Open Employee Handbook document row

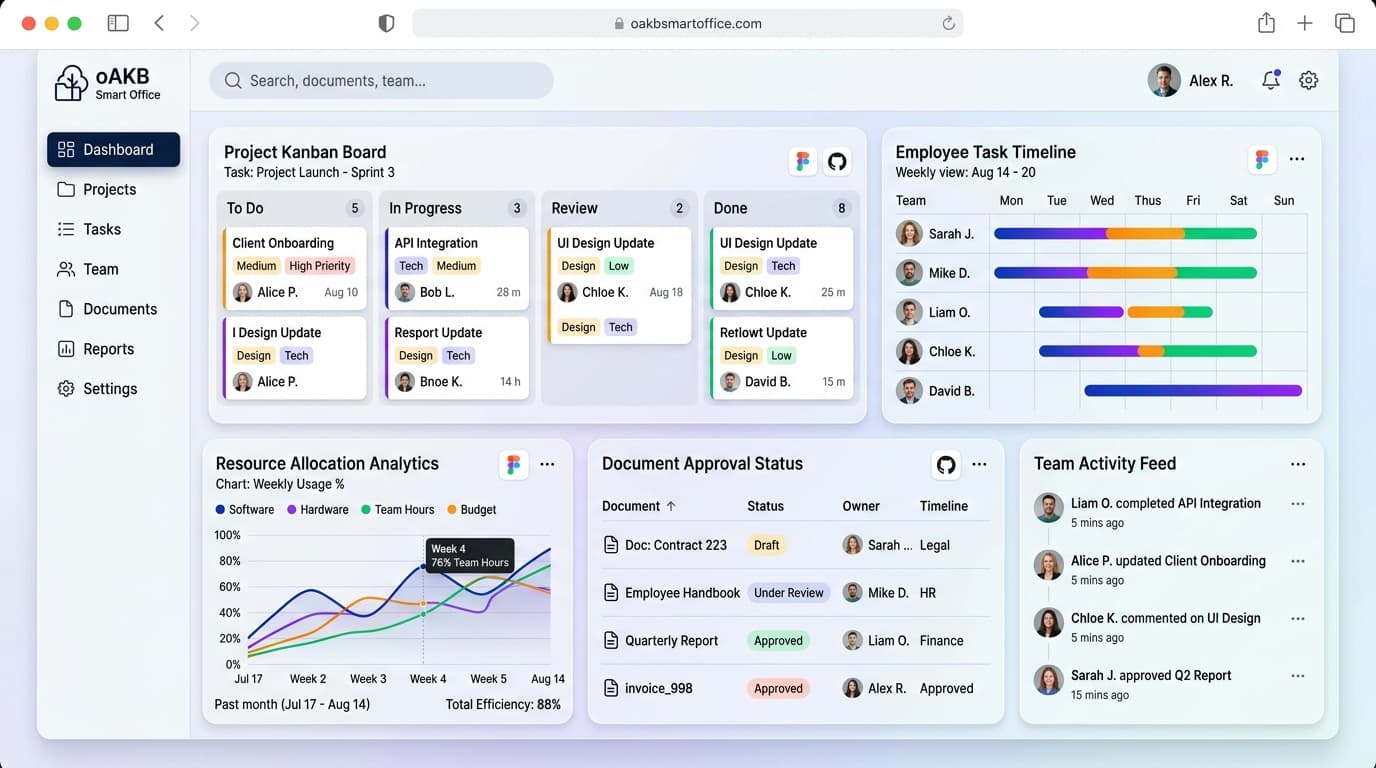[x=796, y=593]
